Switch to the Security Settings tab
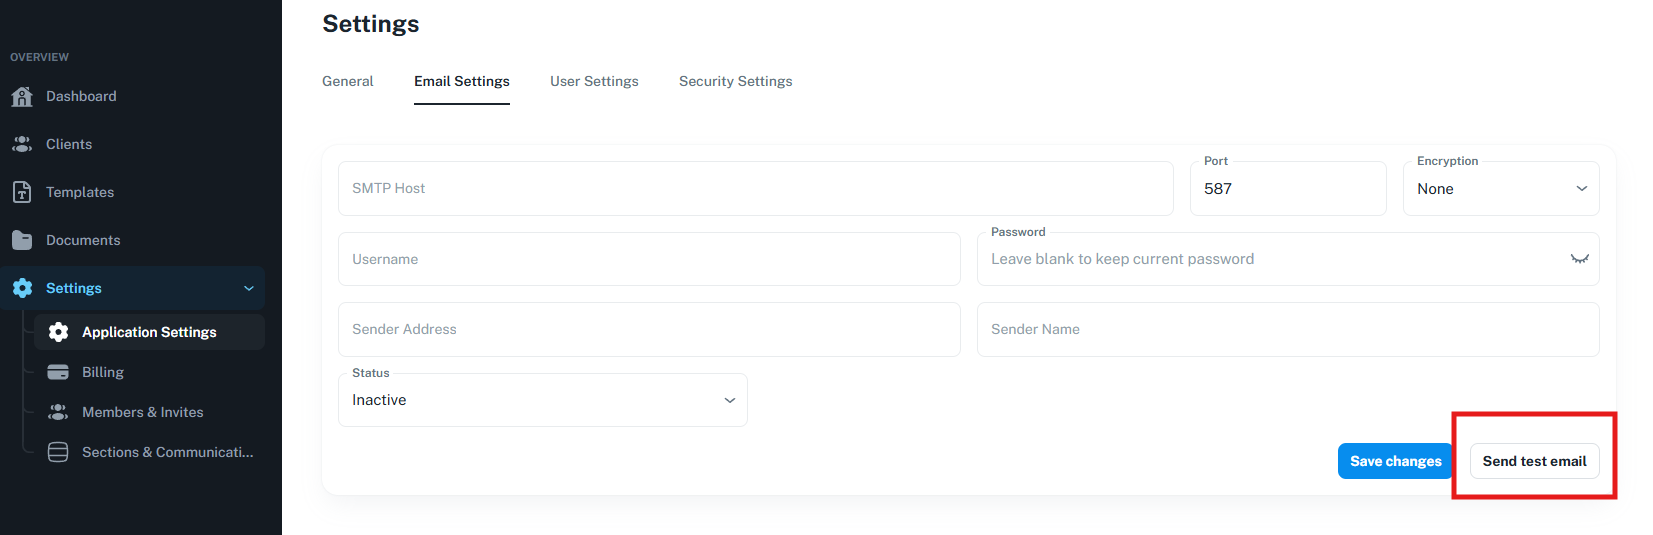The image size is (1653, 535). pos(735,81)
